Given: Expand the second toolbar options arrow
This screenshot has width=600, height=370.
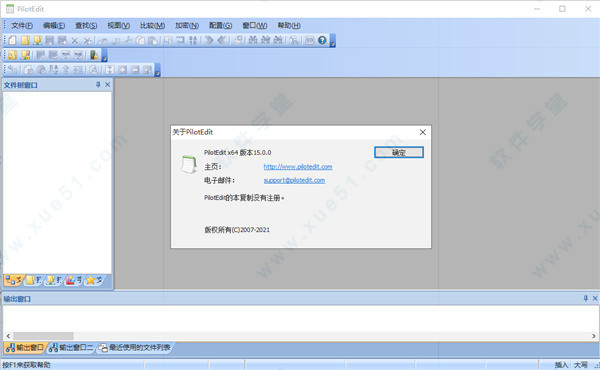Looking at the screenshot, I should (104, 55).
